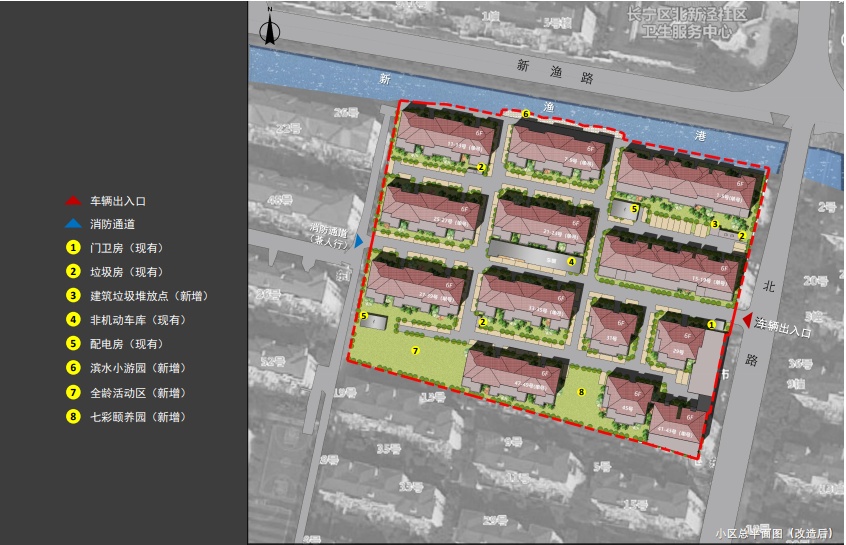
Task: Click map marker 5 beside activity lawn 7
Action: pyautogui.click(x=364, y=316)
